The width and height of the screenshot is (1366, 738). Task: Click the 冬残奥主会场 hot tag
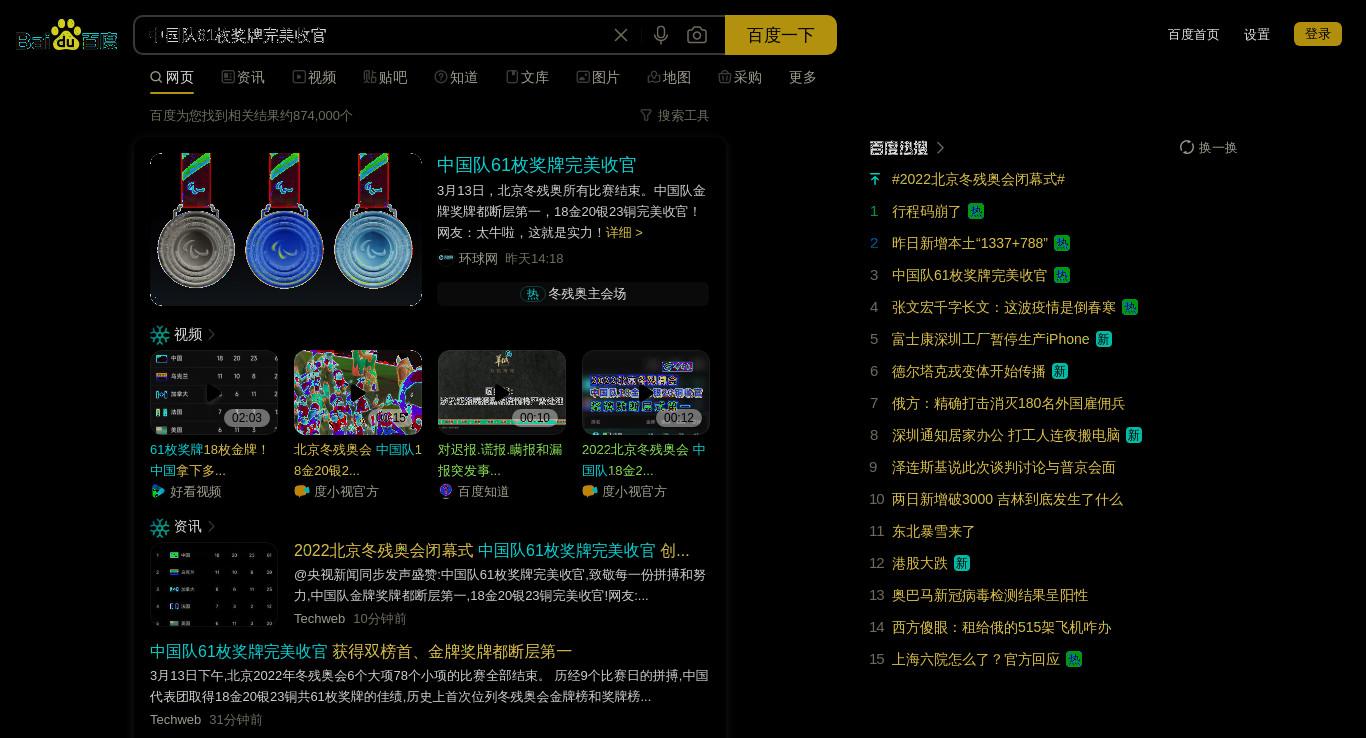pyautogui.click(x=573, y=294)
